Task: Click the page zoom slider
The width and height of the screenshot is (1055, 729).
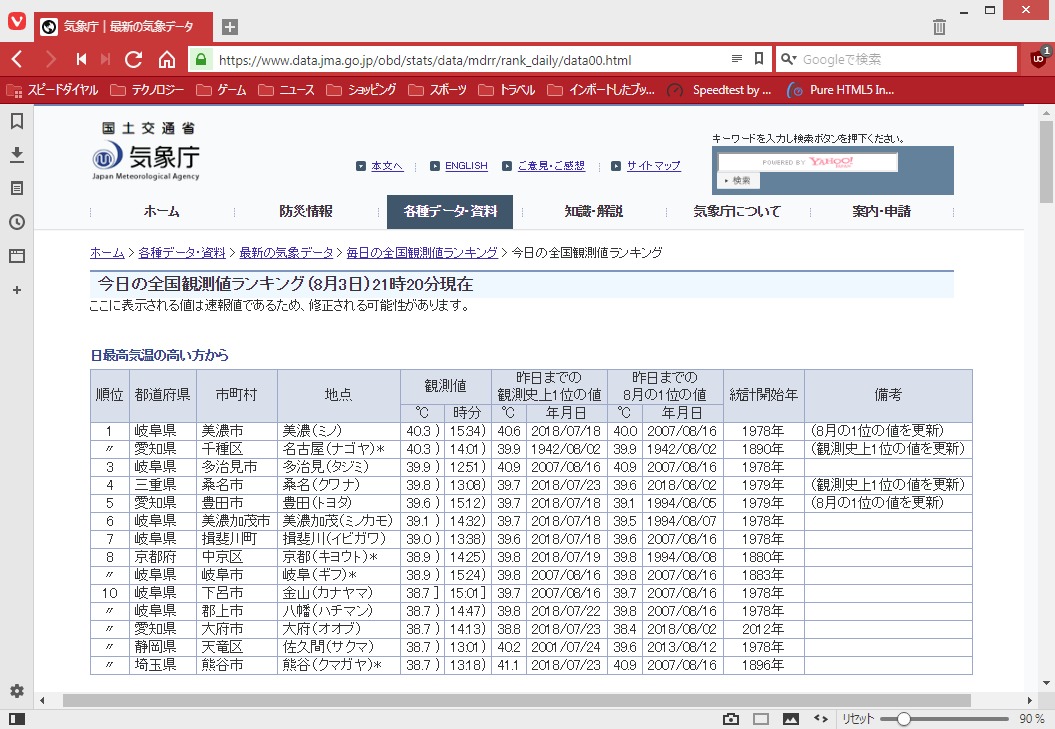Action: tap(903, 718)
